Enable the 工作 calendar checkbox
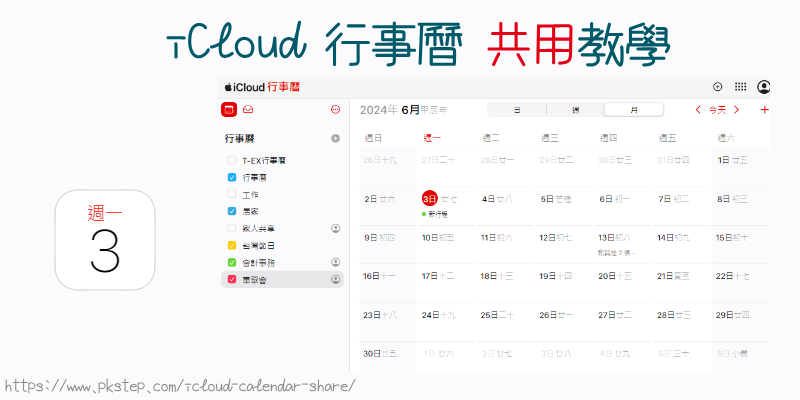 232,194
